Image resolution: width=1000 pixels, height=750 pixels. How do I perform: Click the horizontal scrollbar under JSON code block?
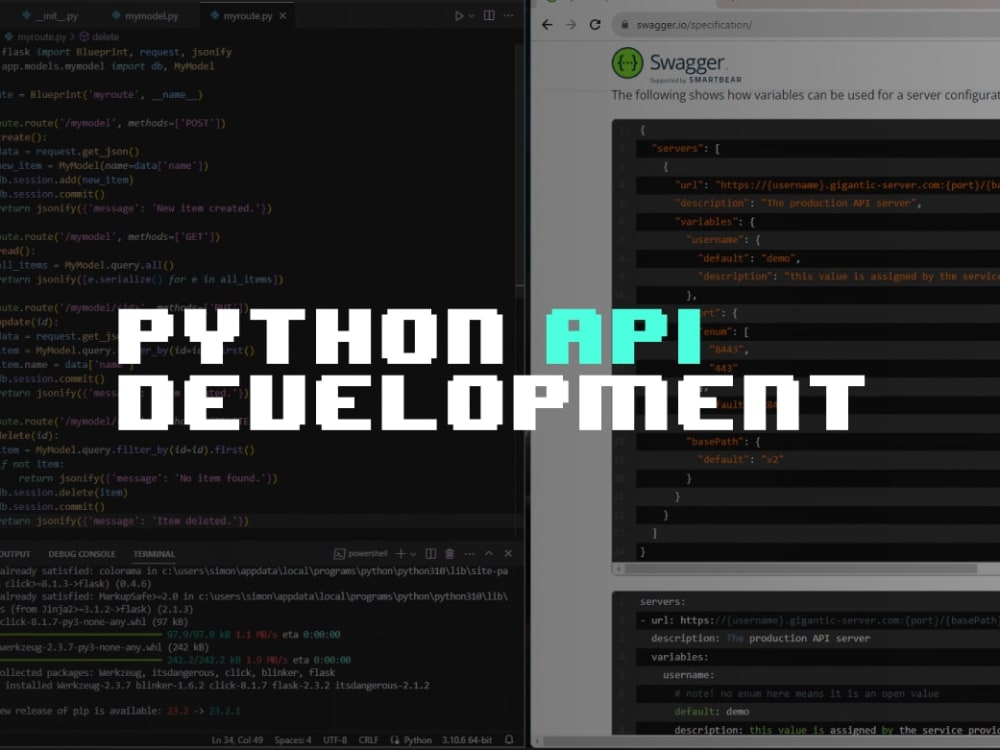(x=800, y=568)
